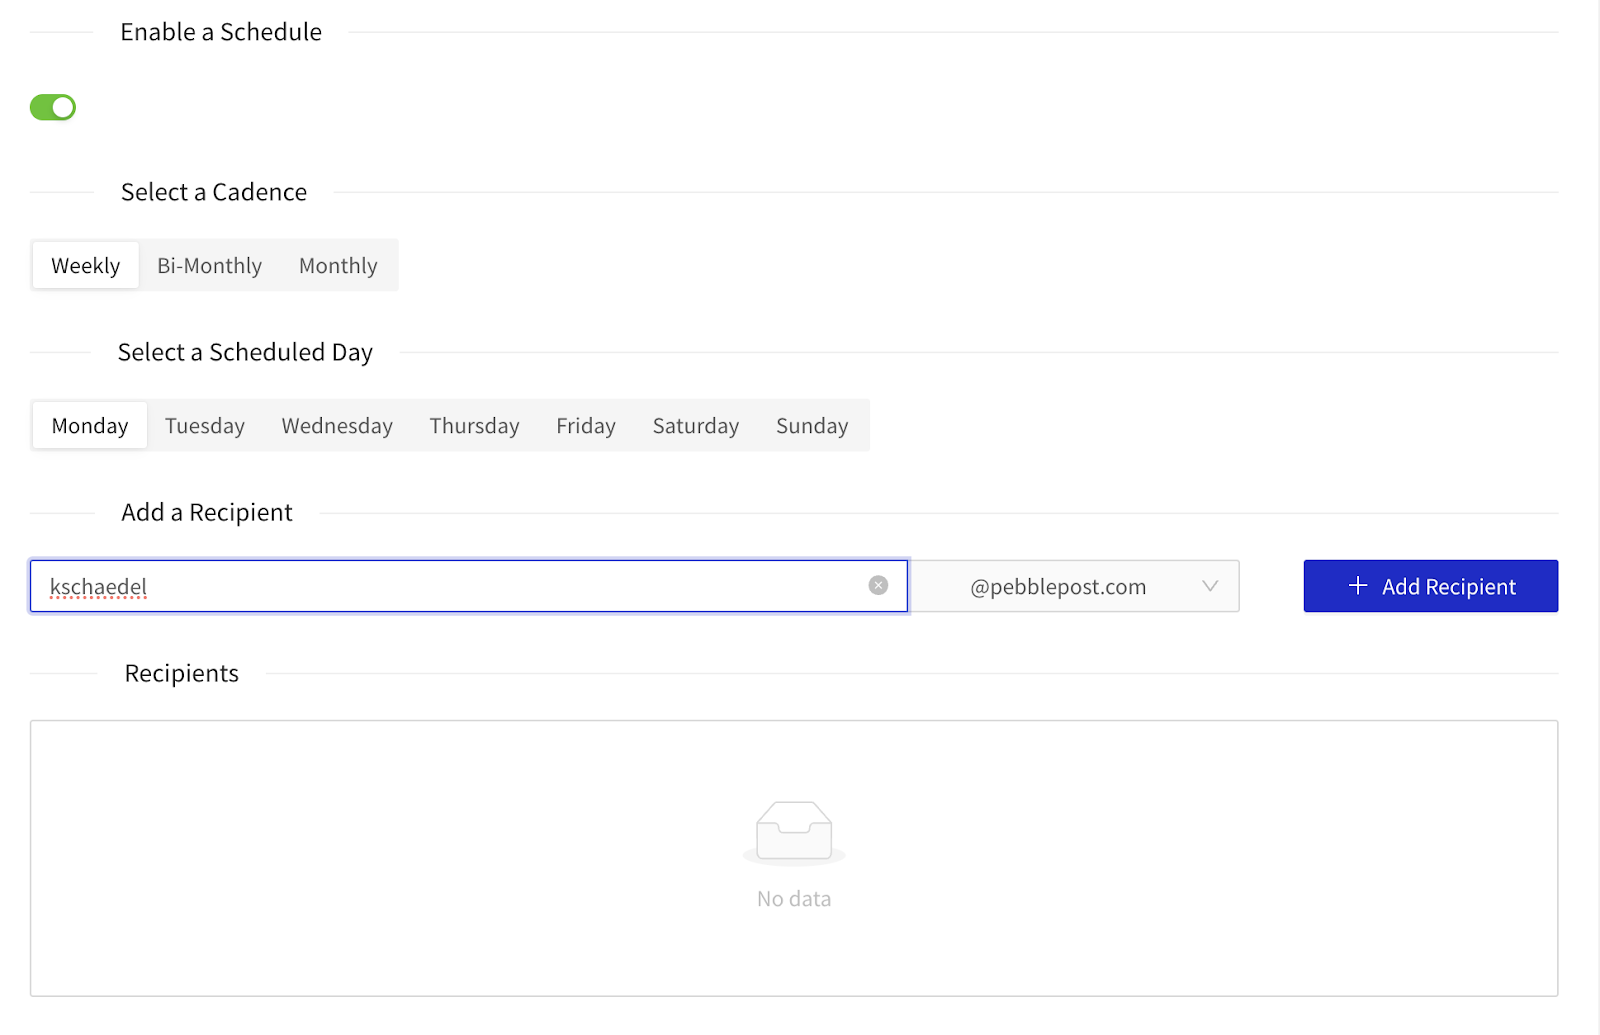Click the "Enable a Schedule" heading

point(221,32)
